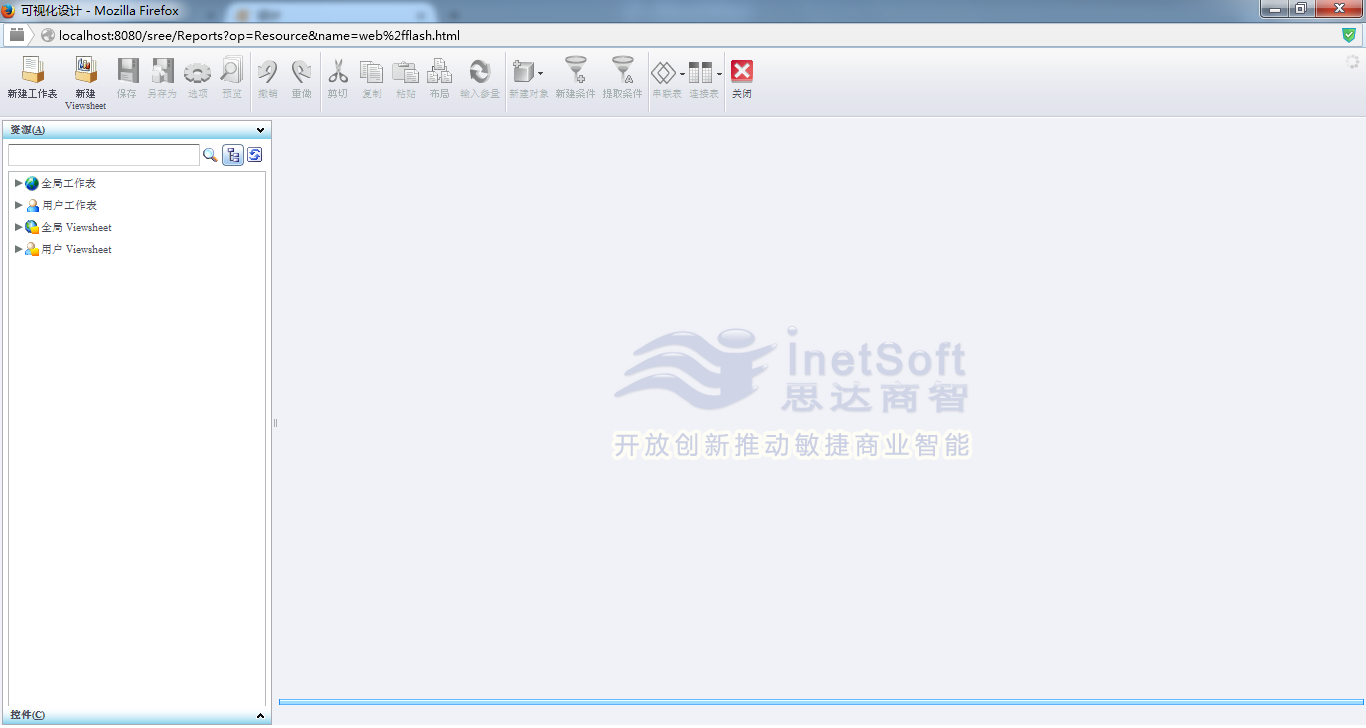Viewport: 1366px width, 728px height.
Task: Click the 串联表 (concatenate tables) icon
Action: [x=664, y=72]
